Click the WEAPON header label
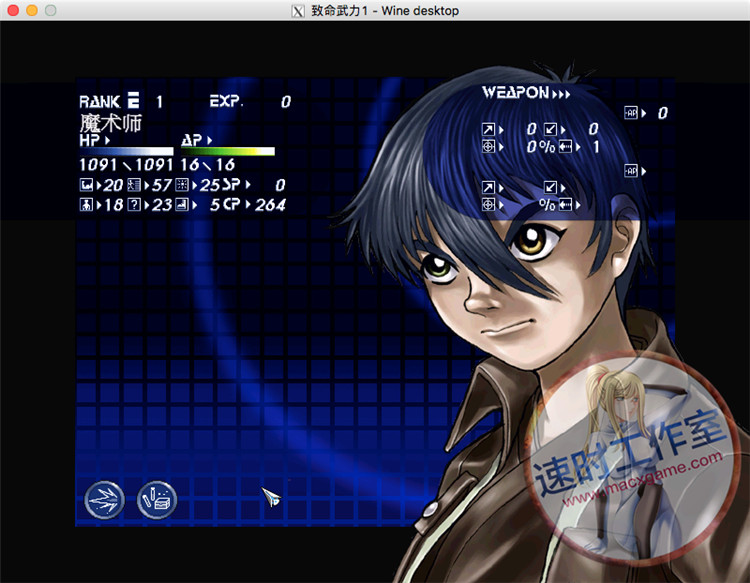This screenshot has height=583, width=750. pyautogui.click(x=515, y=92)
